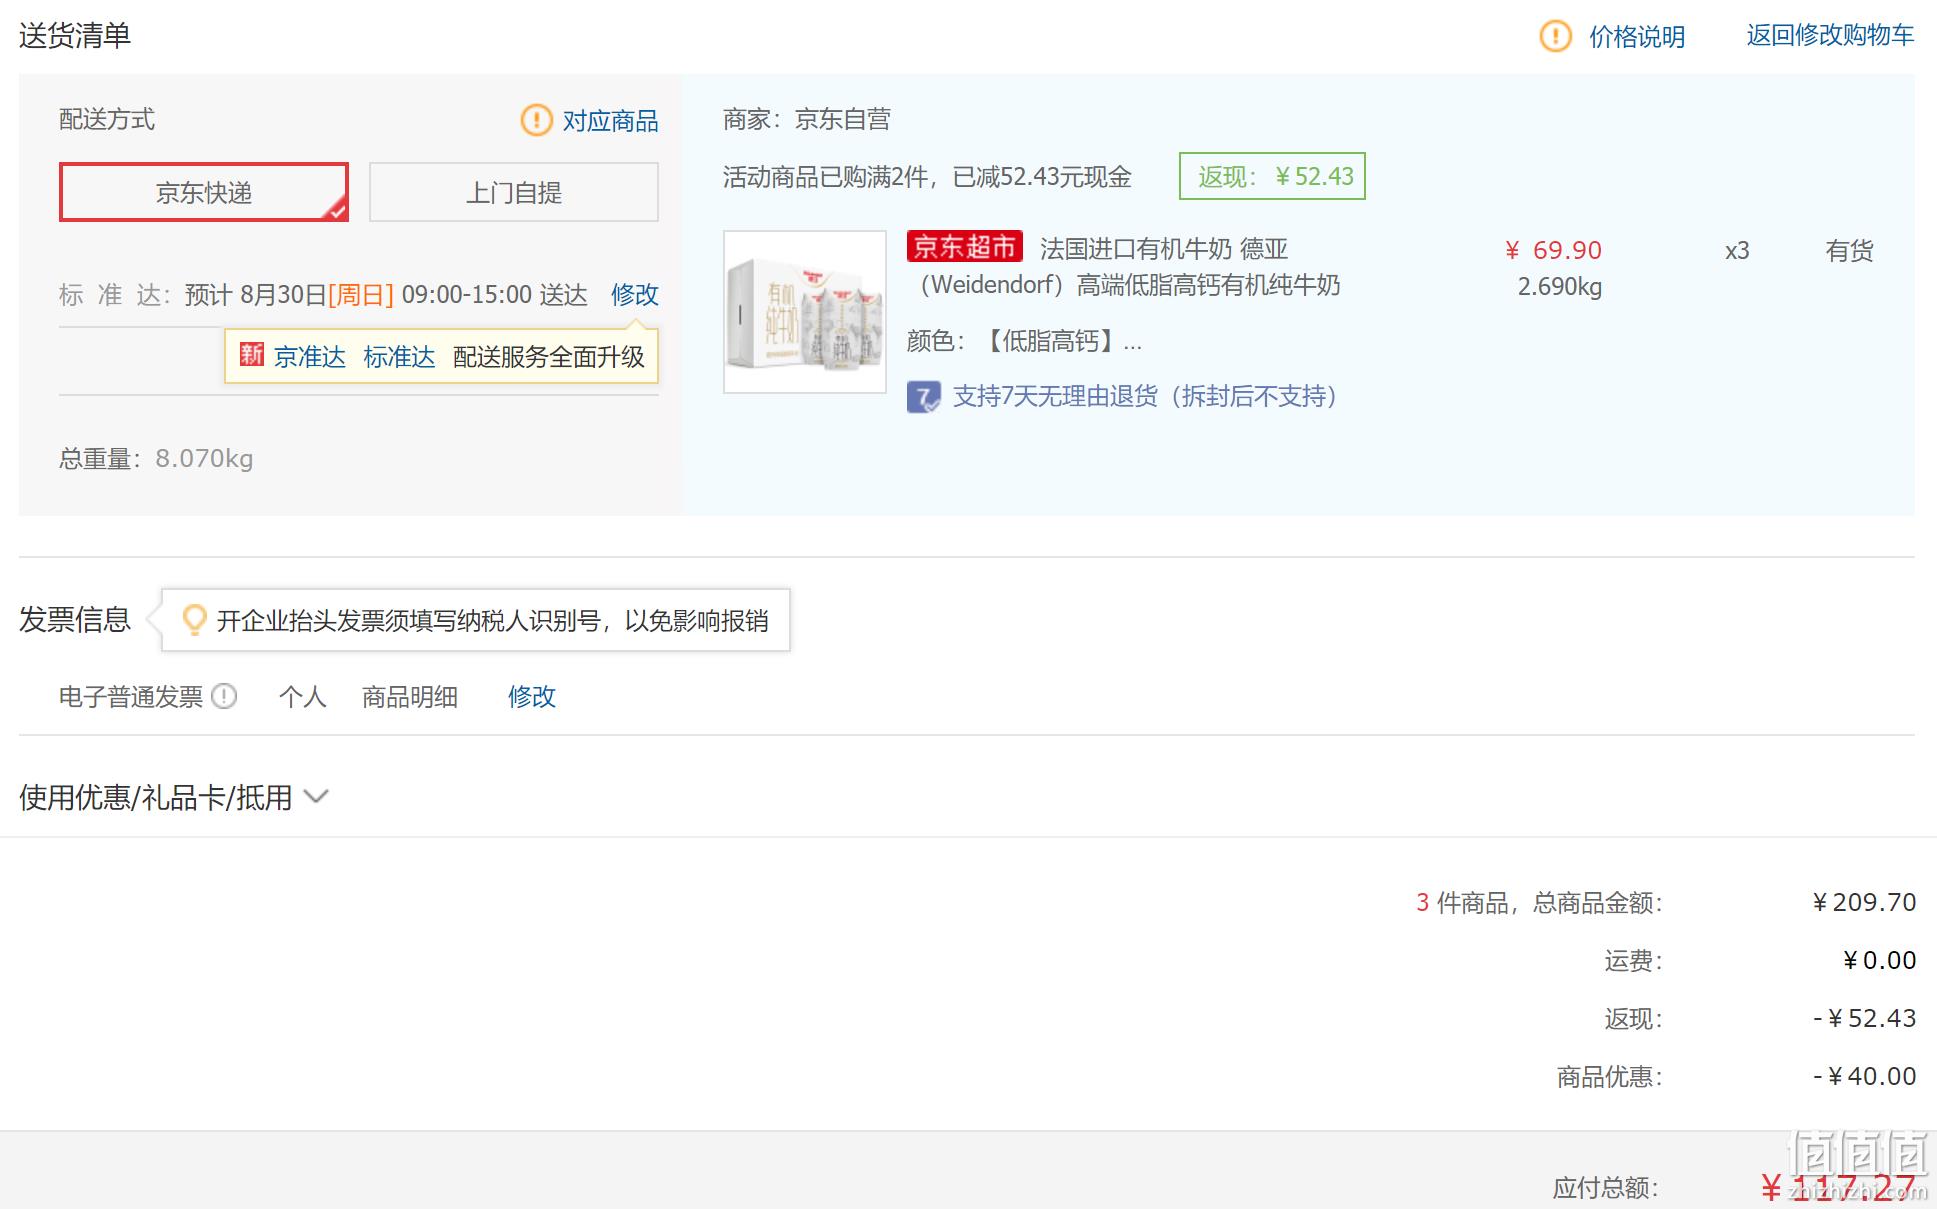Click the 京东超市 red tag
1937x1209 pixels.
(964, 246)
